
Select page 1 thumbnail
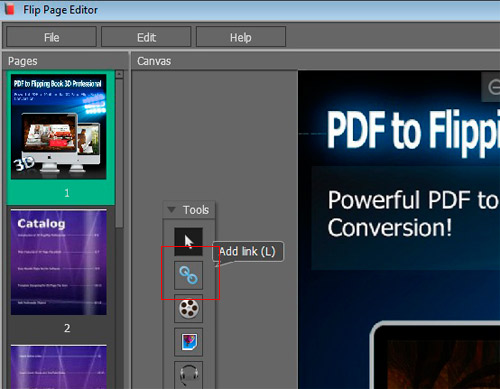click(59, 127)
